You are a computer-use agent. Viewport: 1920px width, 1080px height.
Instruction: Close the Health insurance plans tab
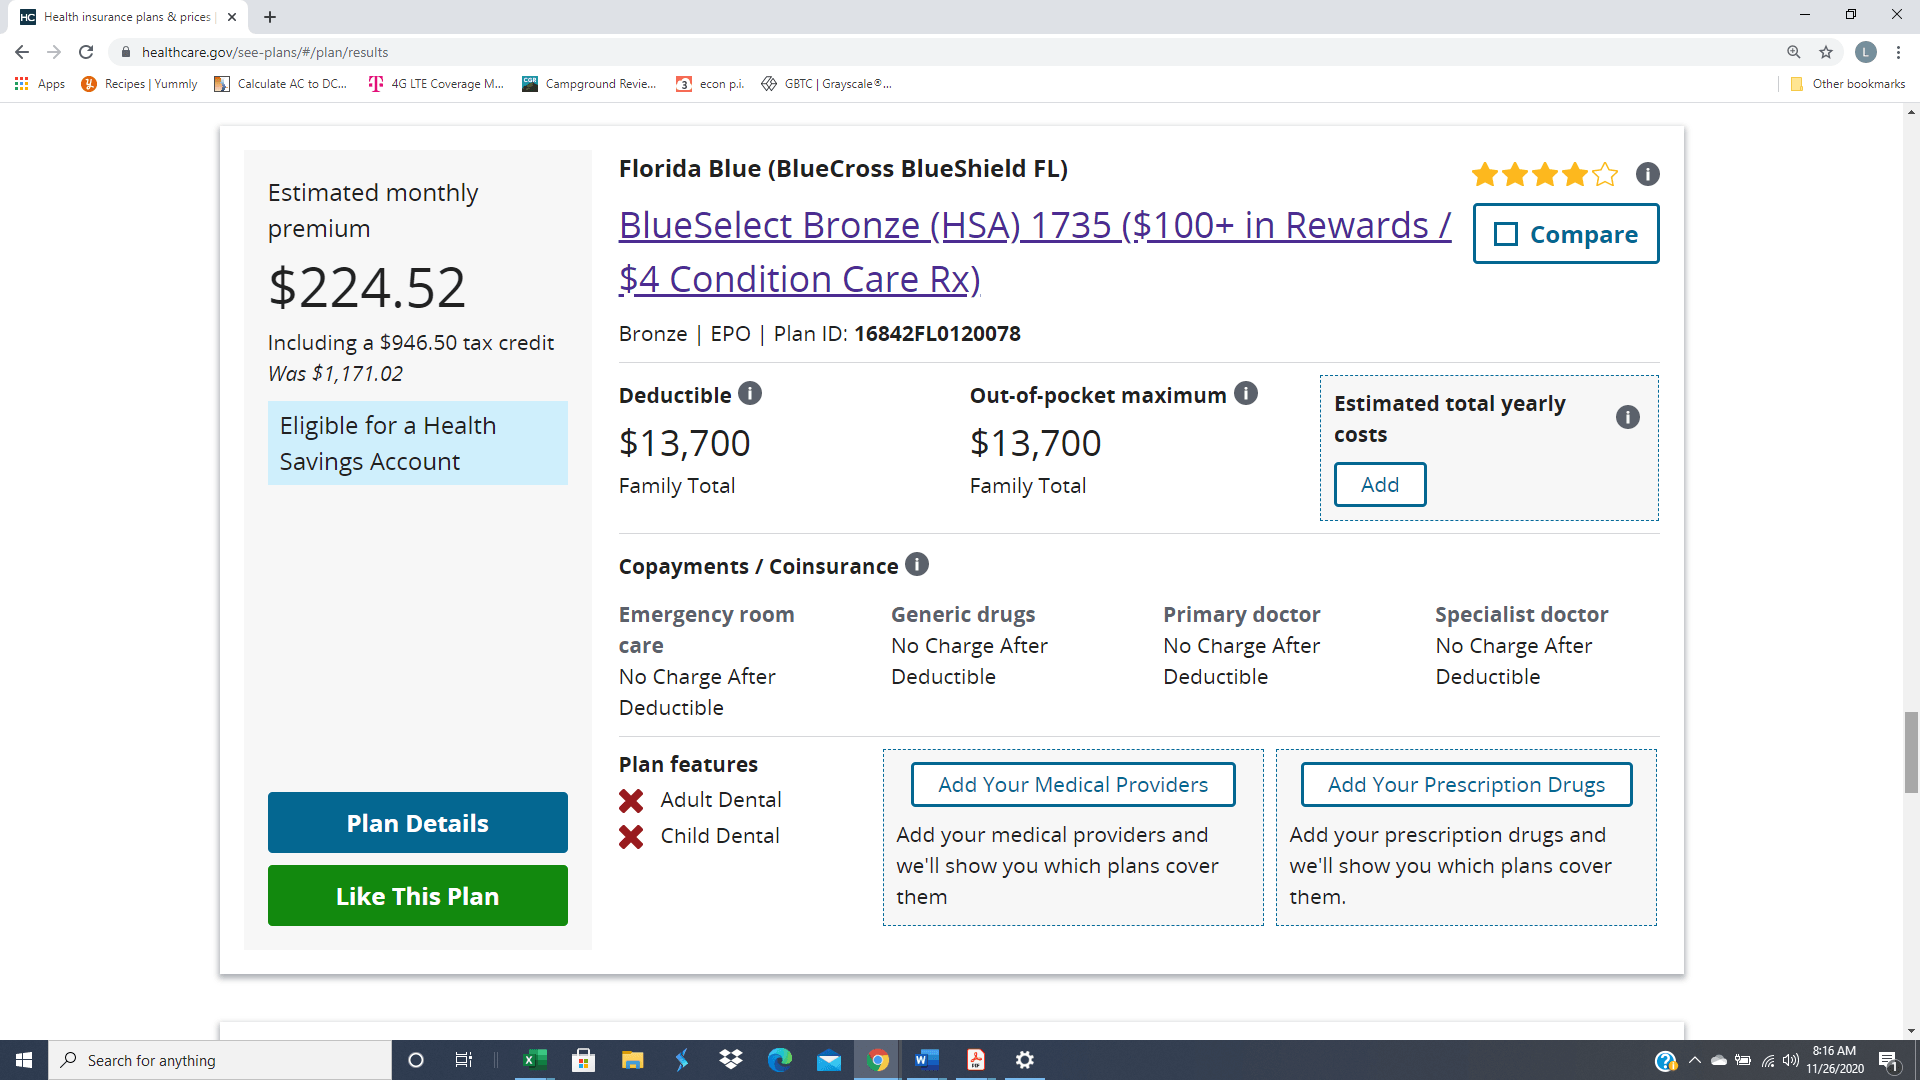pos(232,17)
